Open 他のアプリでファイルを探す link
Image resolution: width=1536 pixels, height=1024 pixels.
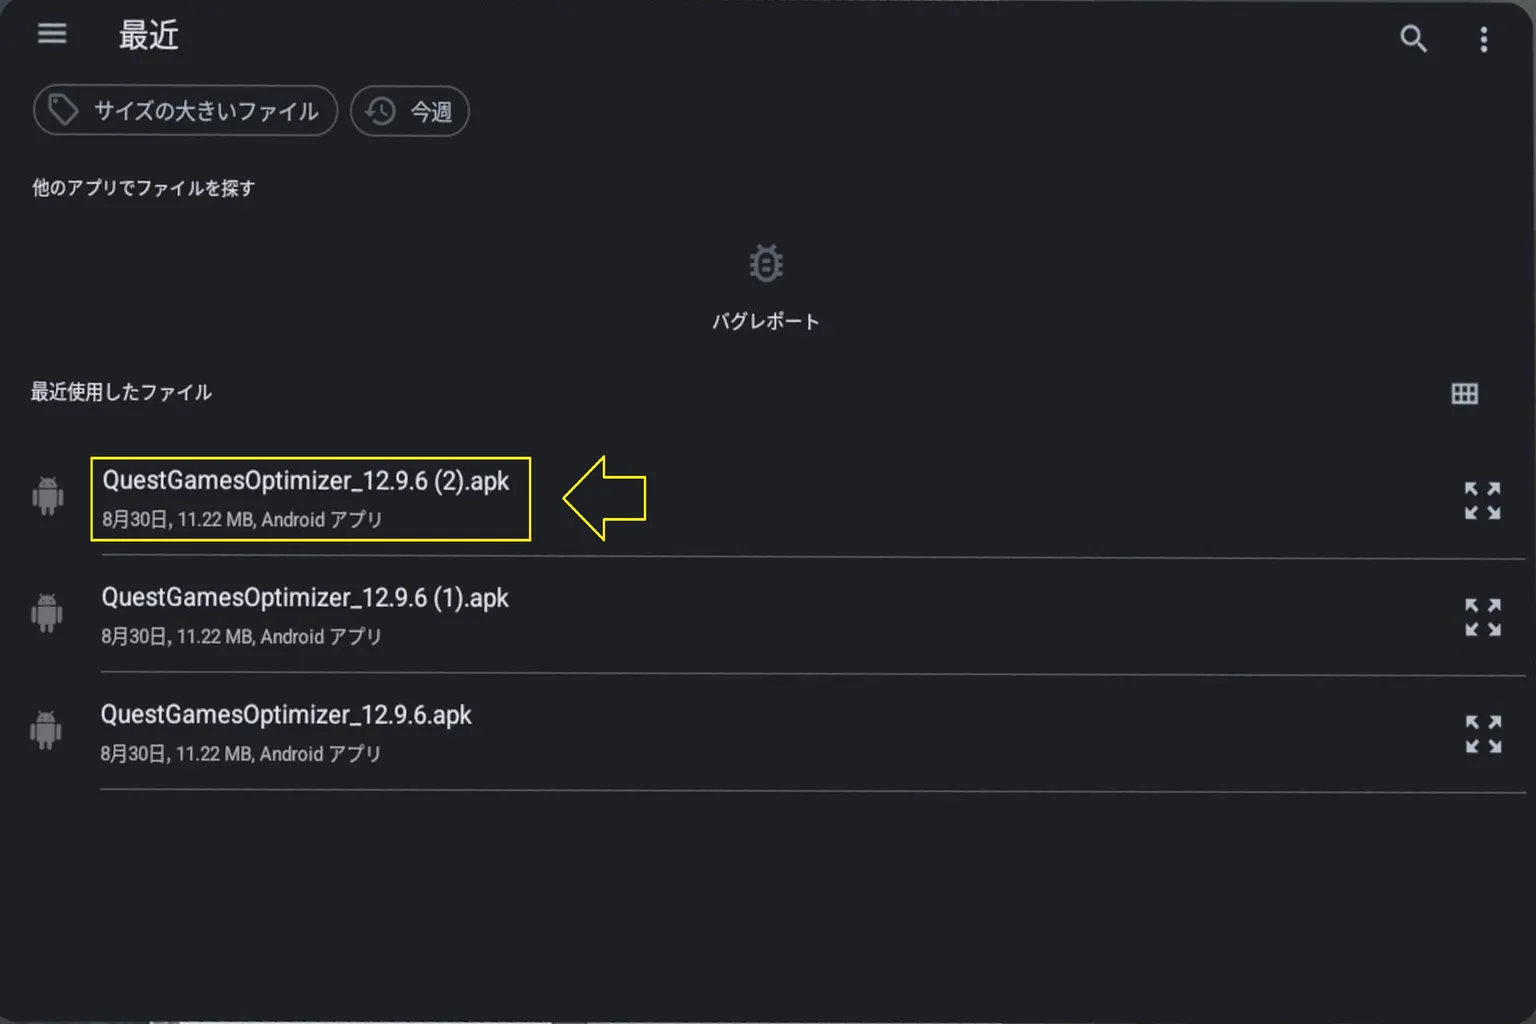pyautogui.click(x=142, y=186)
